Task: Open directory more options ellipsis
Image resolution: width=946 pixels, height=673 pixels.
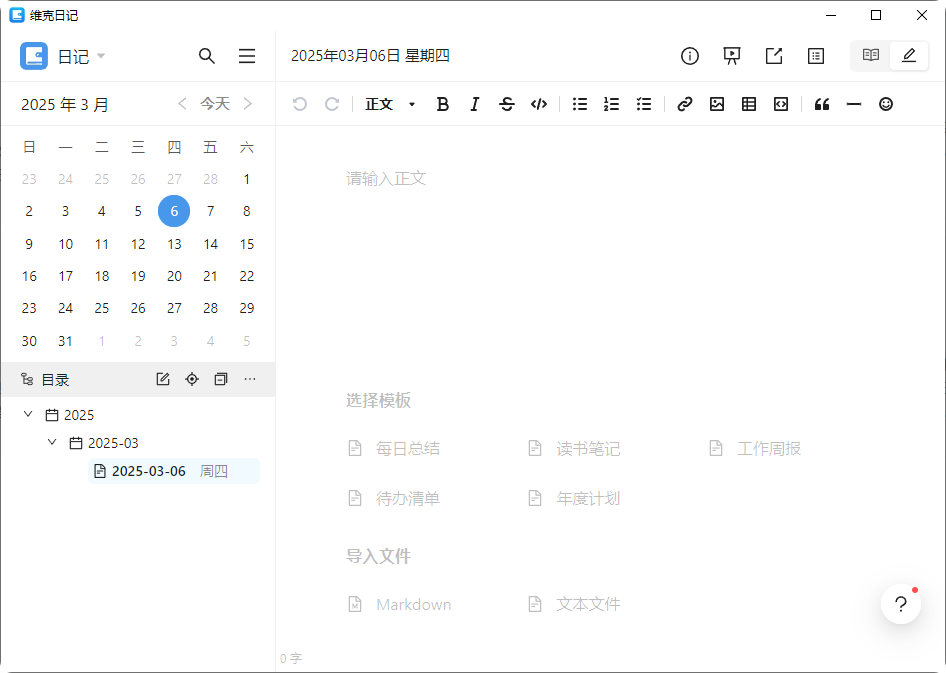Action: pyautogui.click(x=250, y=379)
